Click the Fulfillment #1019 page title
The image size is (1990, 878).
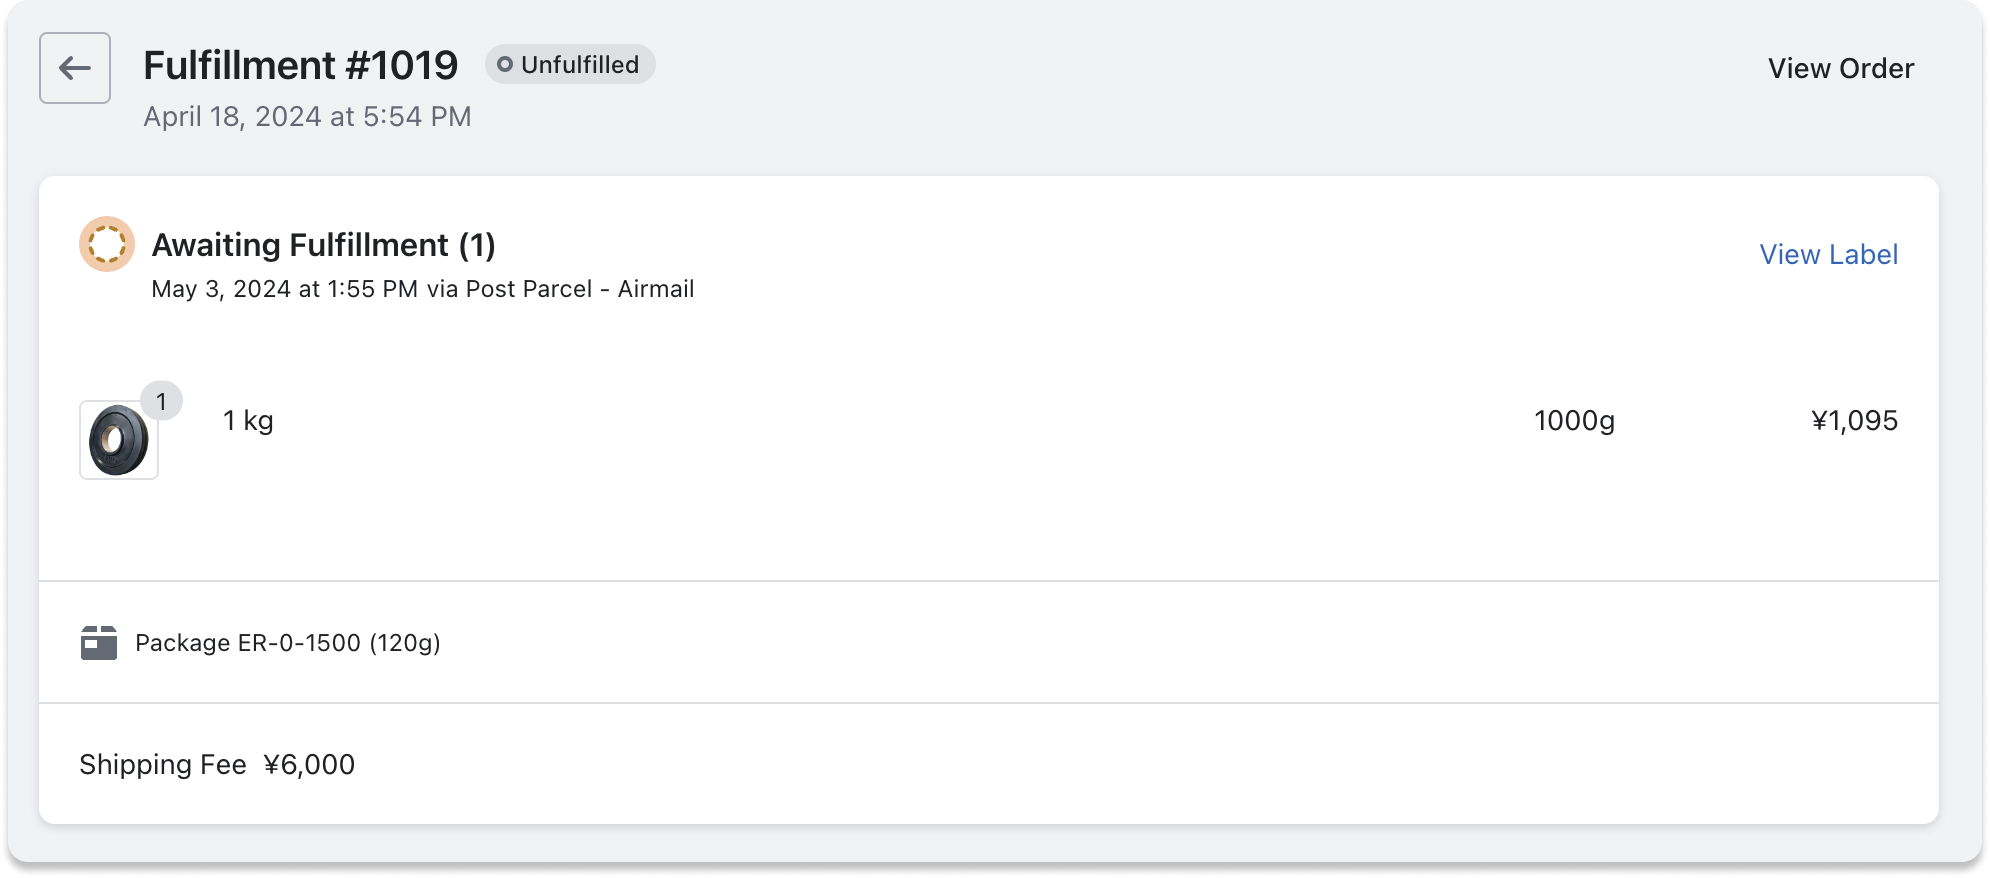[x=300, y=66]
